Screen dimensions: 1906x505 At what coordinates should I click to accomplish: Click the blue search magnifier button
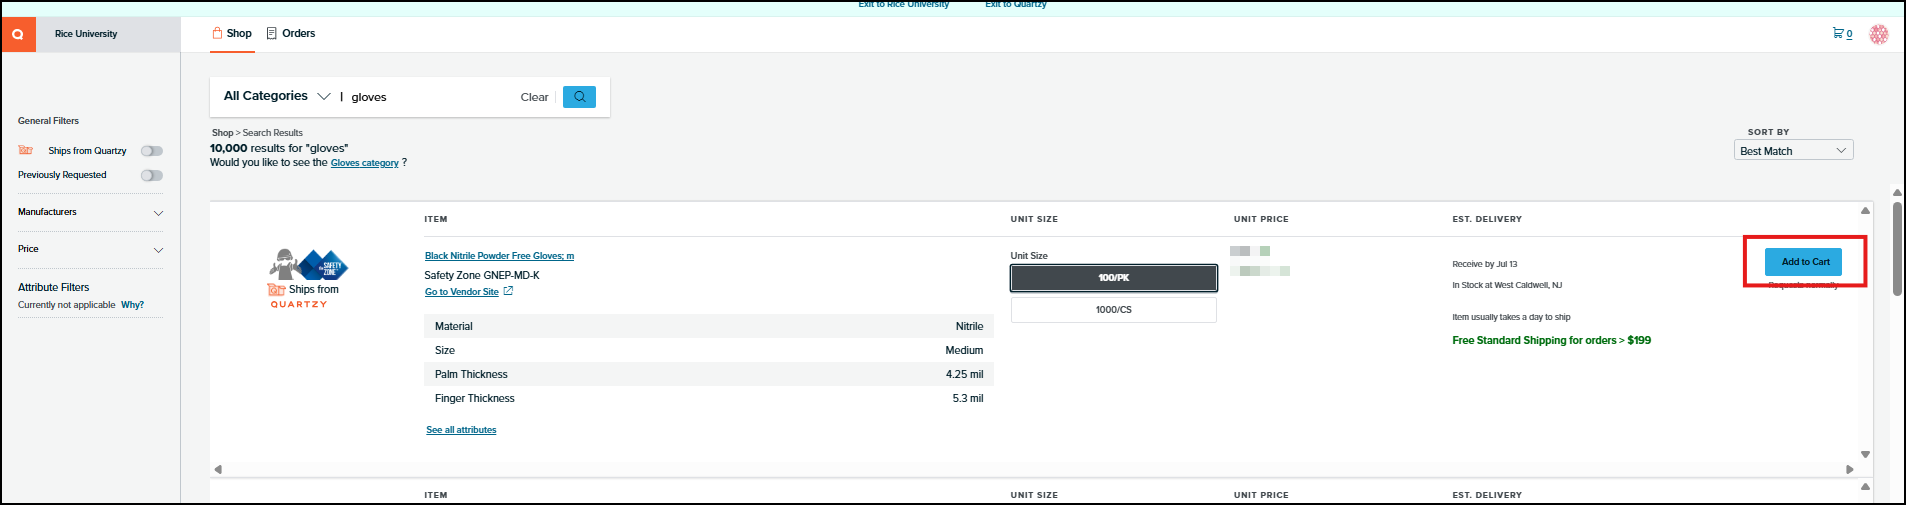579,97
